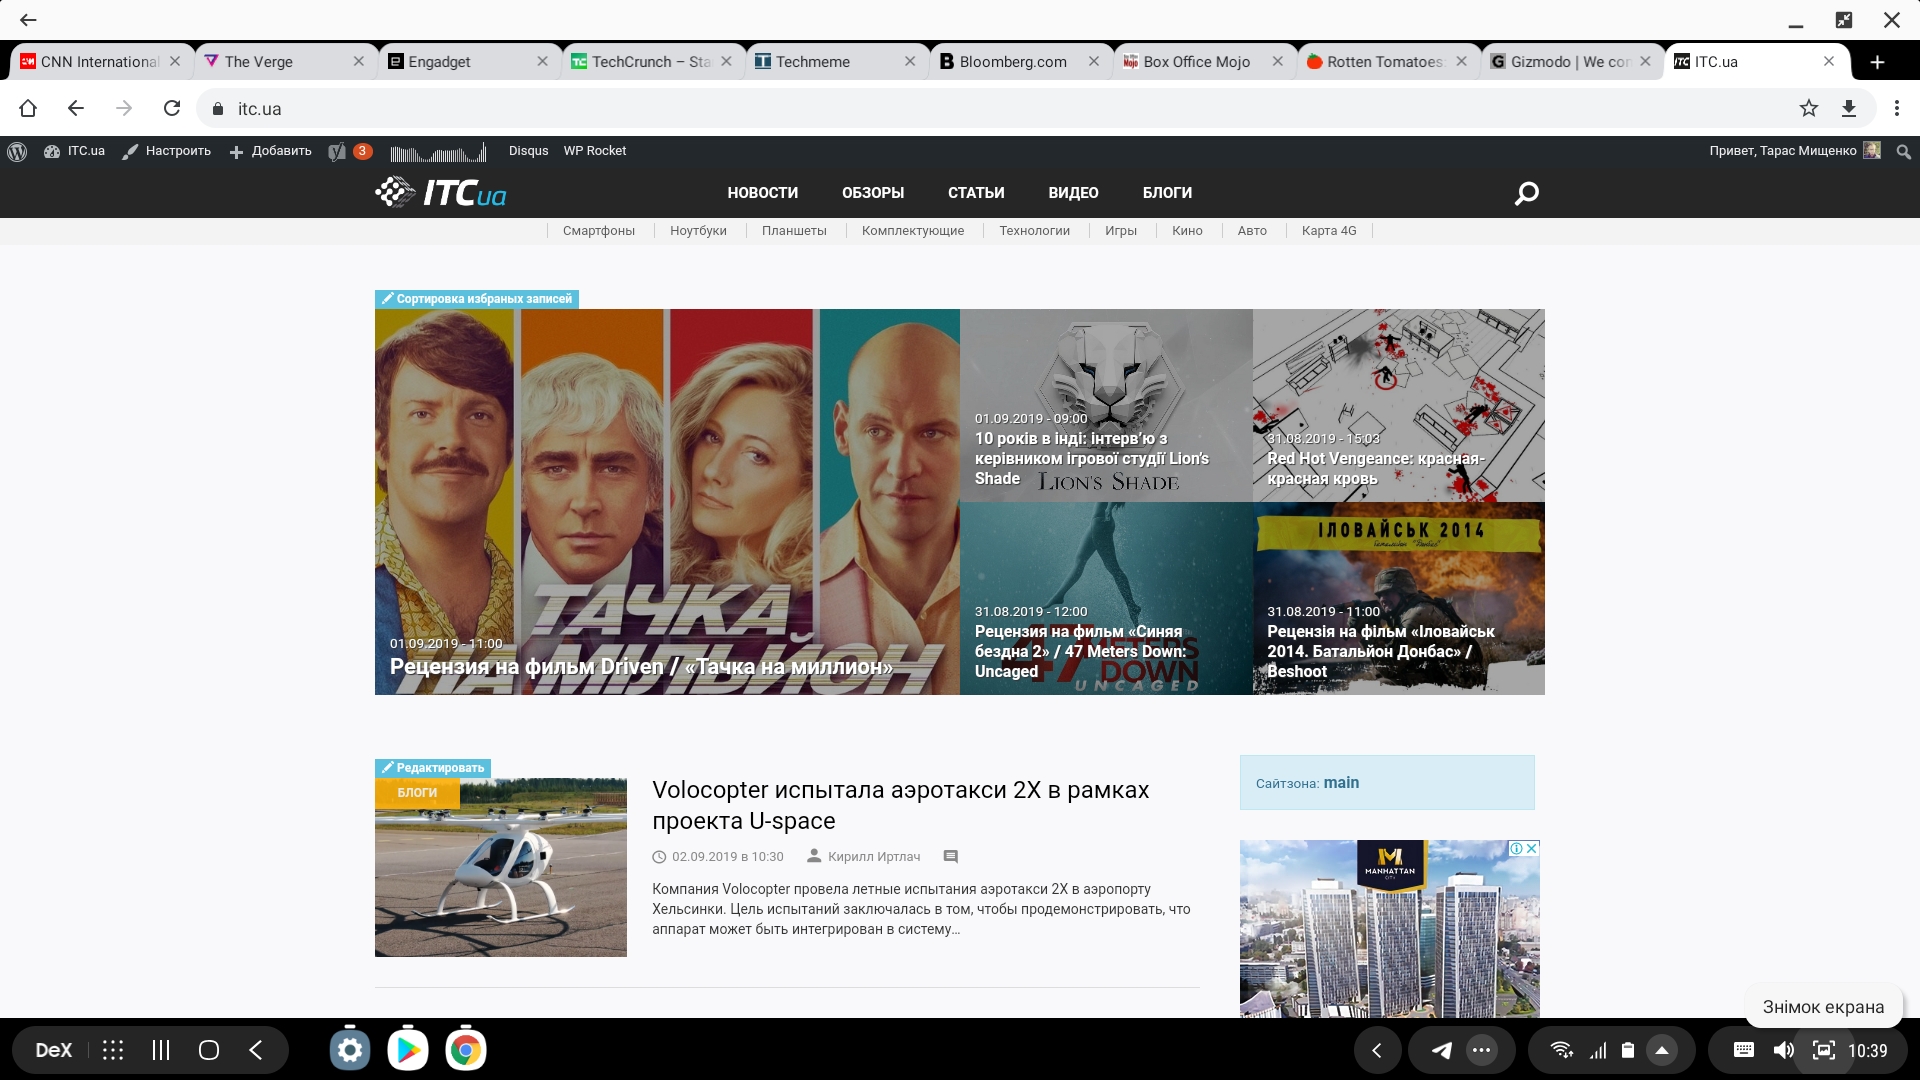Viewport: 1920px width, 1080px height.
Task: Expand the tray up-arrow notifications
Action: [1662, 1050]
